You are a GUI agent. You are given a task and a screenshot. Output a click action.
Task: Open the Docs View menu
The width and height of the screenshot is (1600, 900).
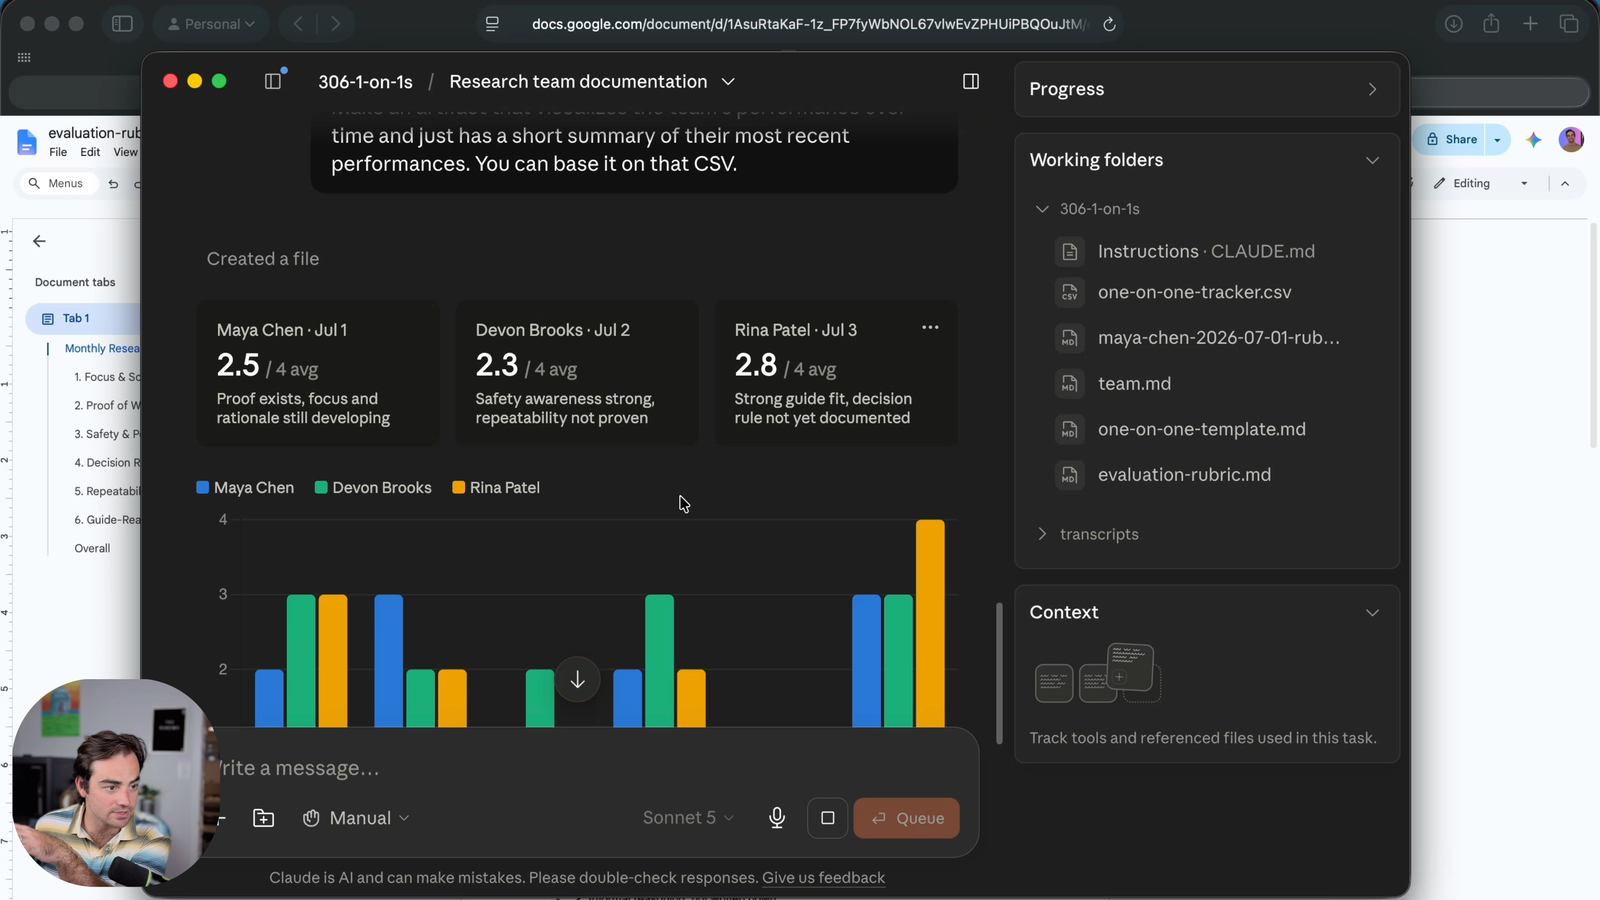tap(125, 152)
